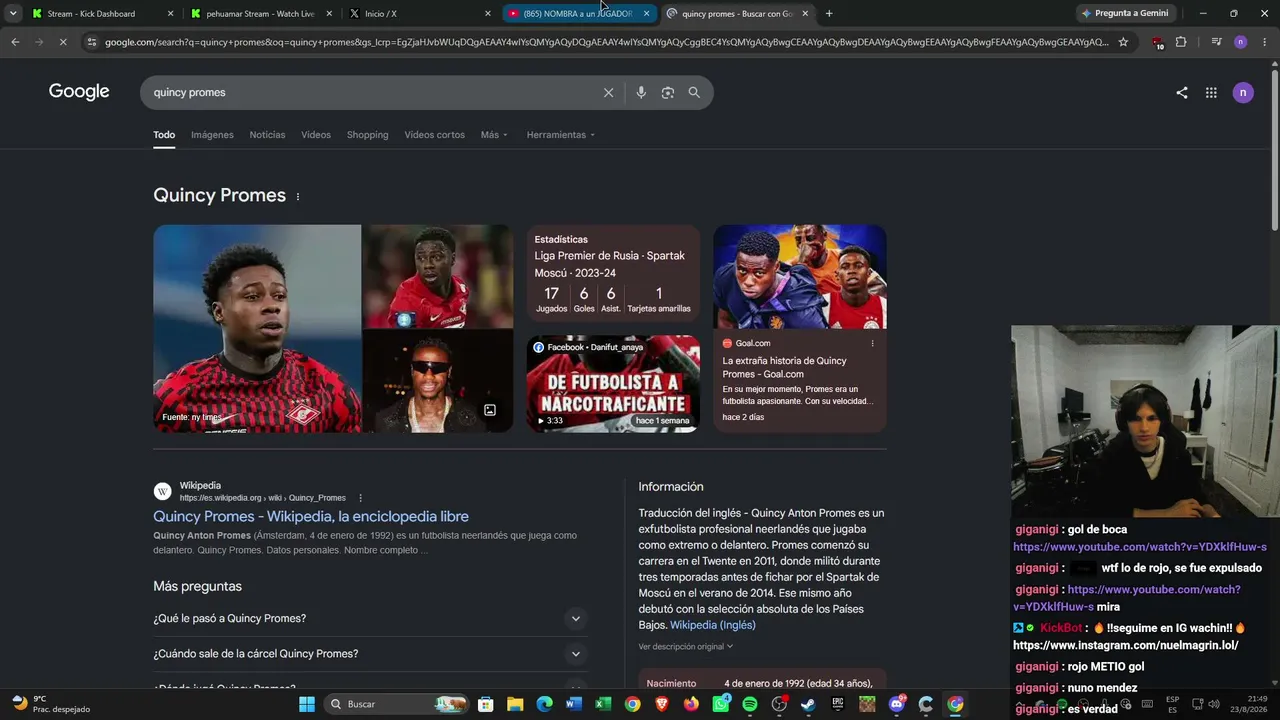
Task: Click the quincy promes search field
Action: pyautogui.click(x=370, y=92)
